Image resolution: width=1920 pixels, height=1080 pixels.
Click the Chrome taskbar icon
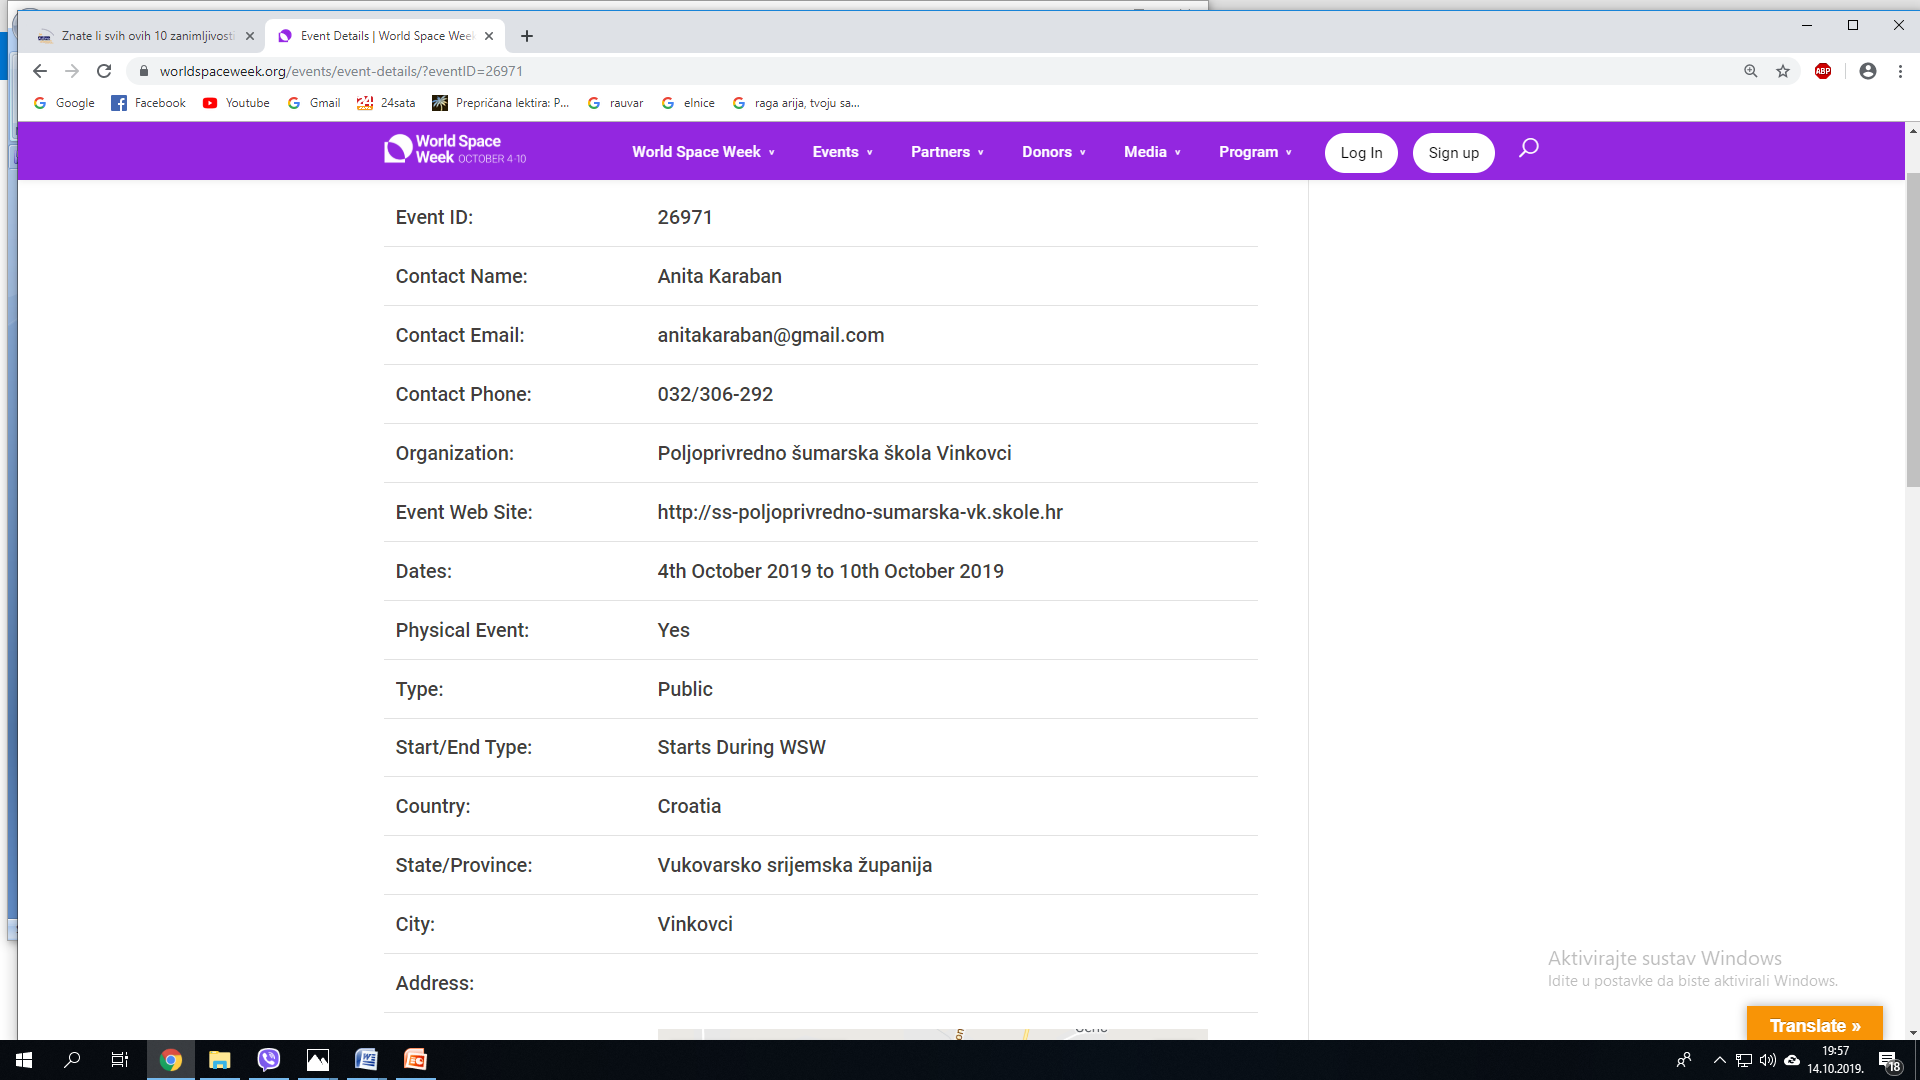[170, 1060]
